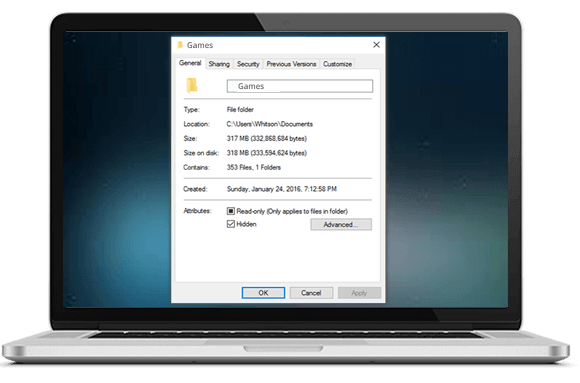The image size is (580, 383).
Task: Click the created date Sunday, January 24, 2016
Action: pos(281,189)
